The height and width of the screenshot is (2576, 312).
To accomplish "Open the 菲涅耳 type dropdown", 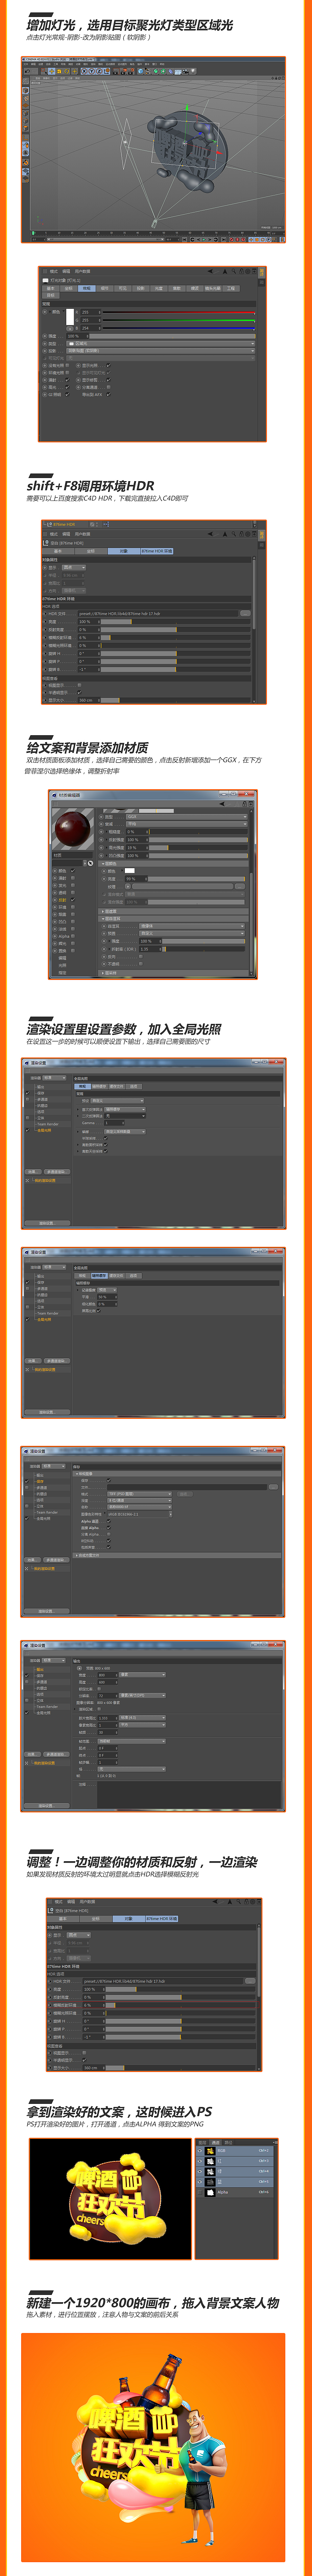I will [192, 926].
